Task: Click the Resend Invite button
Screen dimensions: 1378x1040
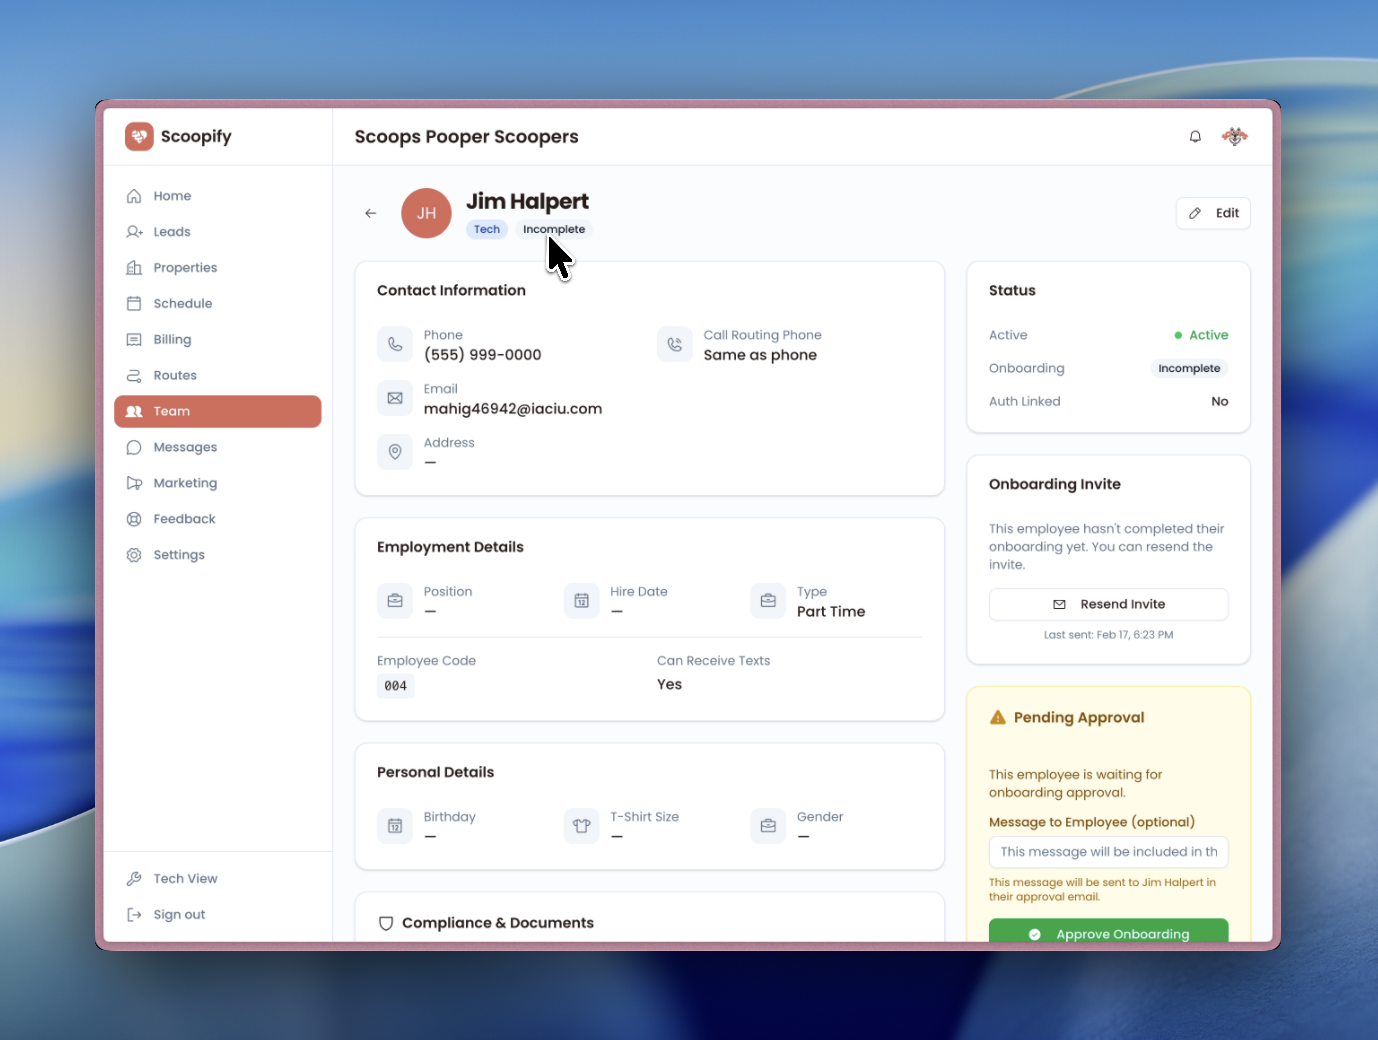Action: tap(1108, 604)
